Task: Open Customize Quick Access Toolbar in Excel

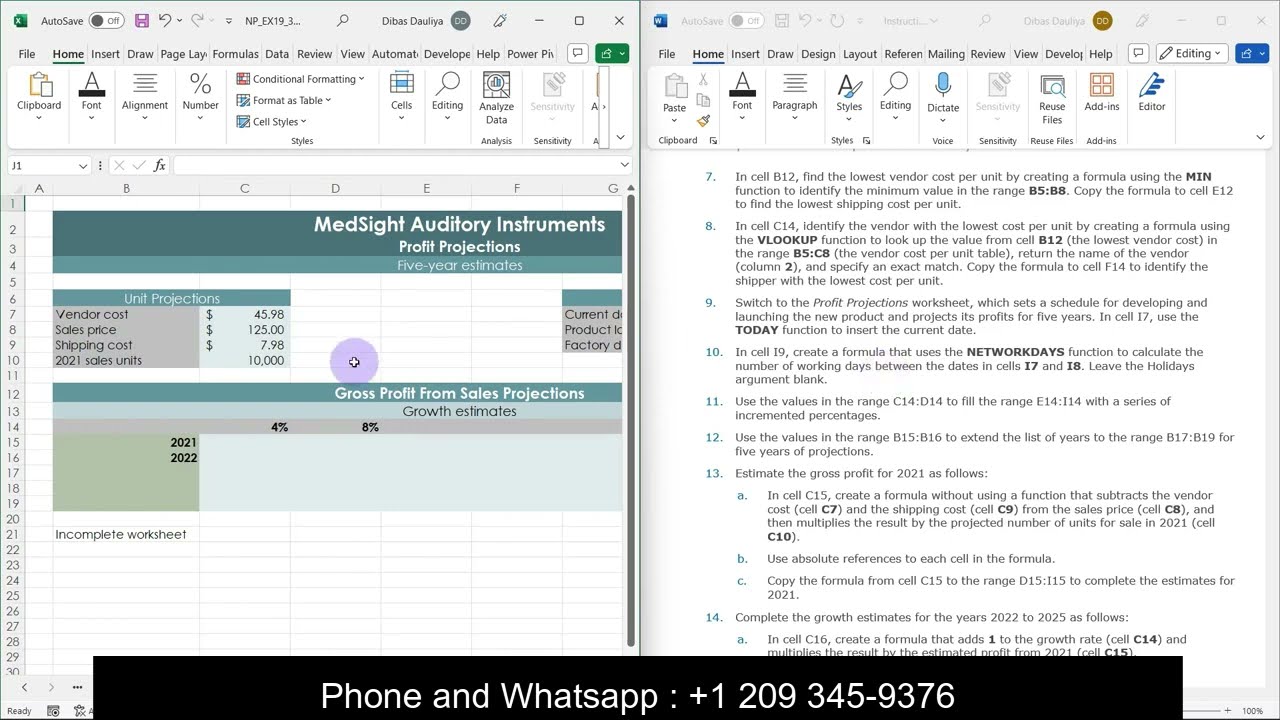Action: [x=229, y=21]
